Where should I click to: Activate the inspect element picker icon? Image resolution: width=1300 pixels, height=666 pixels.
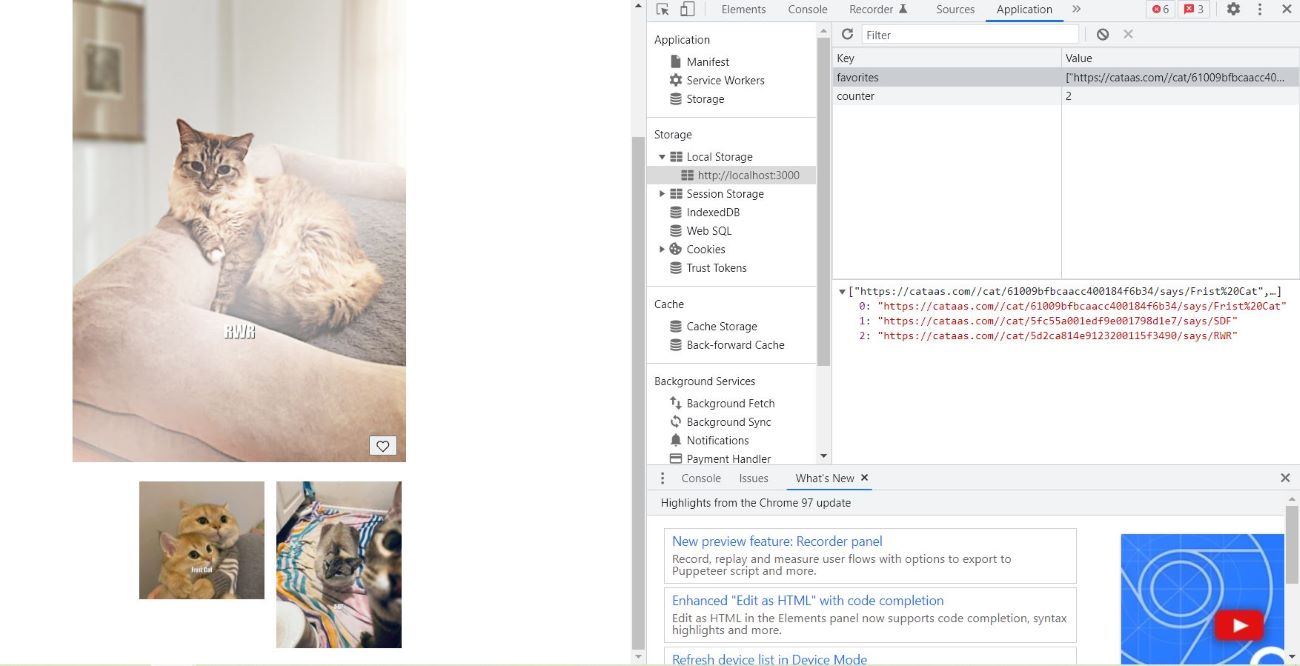662,9
